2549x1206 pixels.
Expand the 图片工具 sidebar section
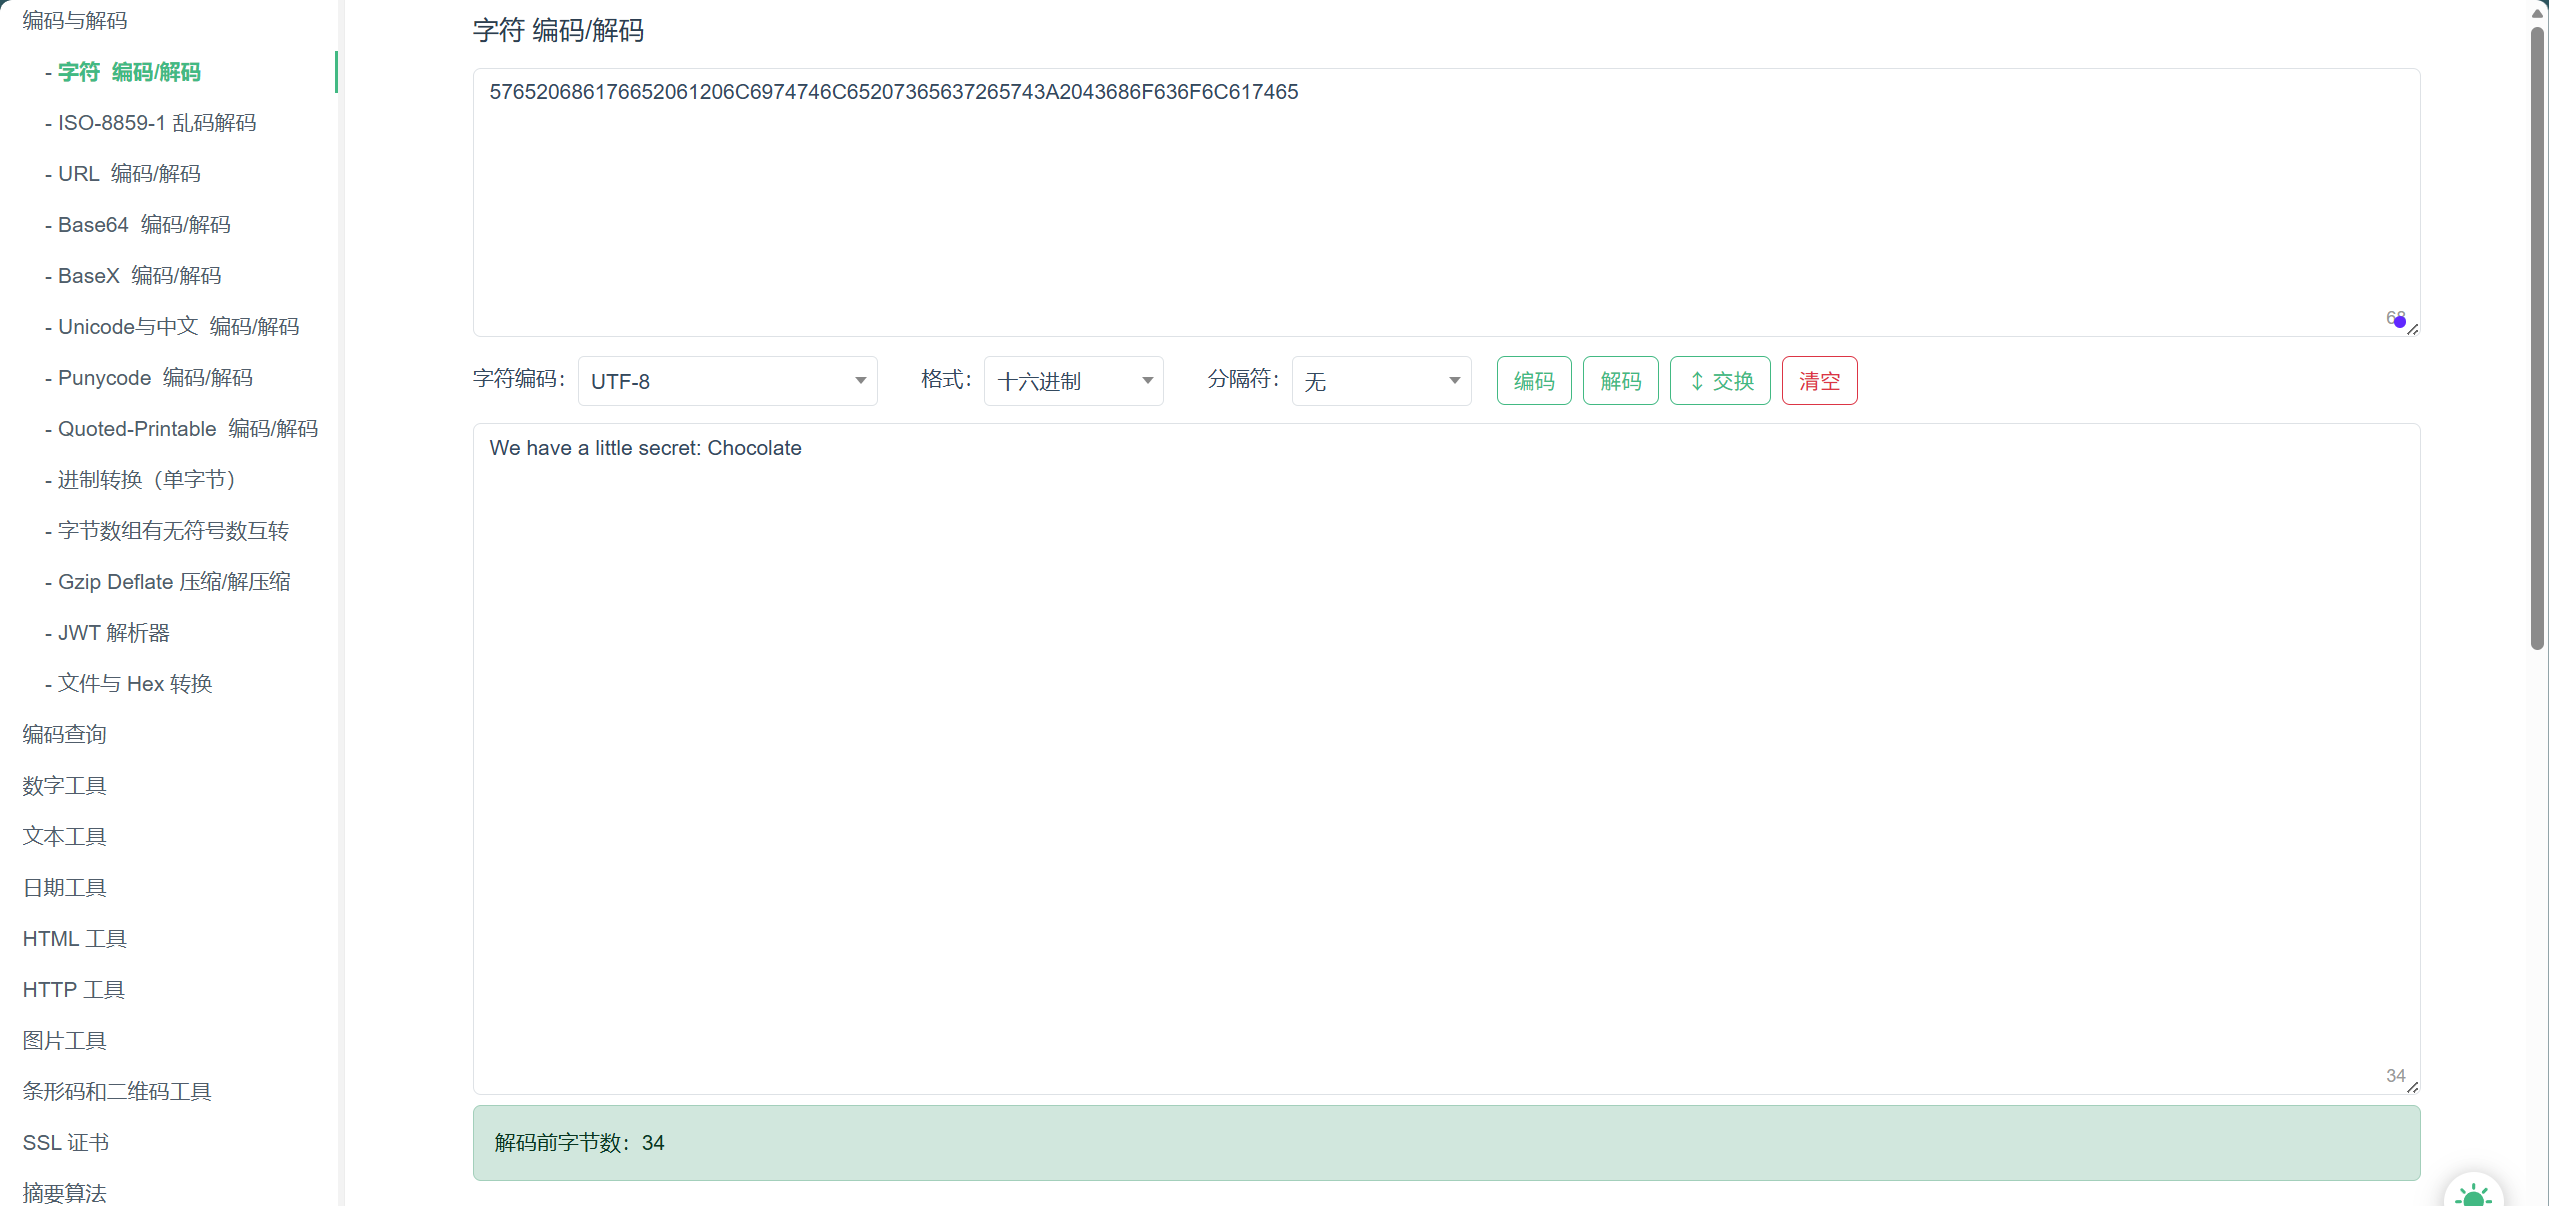click(64, 1041)
